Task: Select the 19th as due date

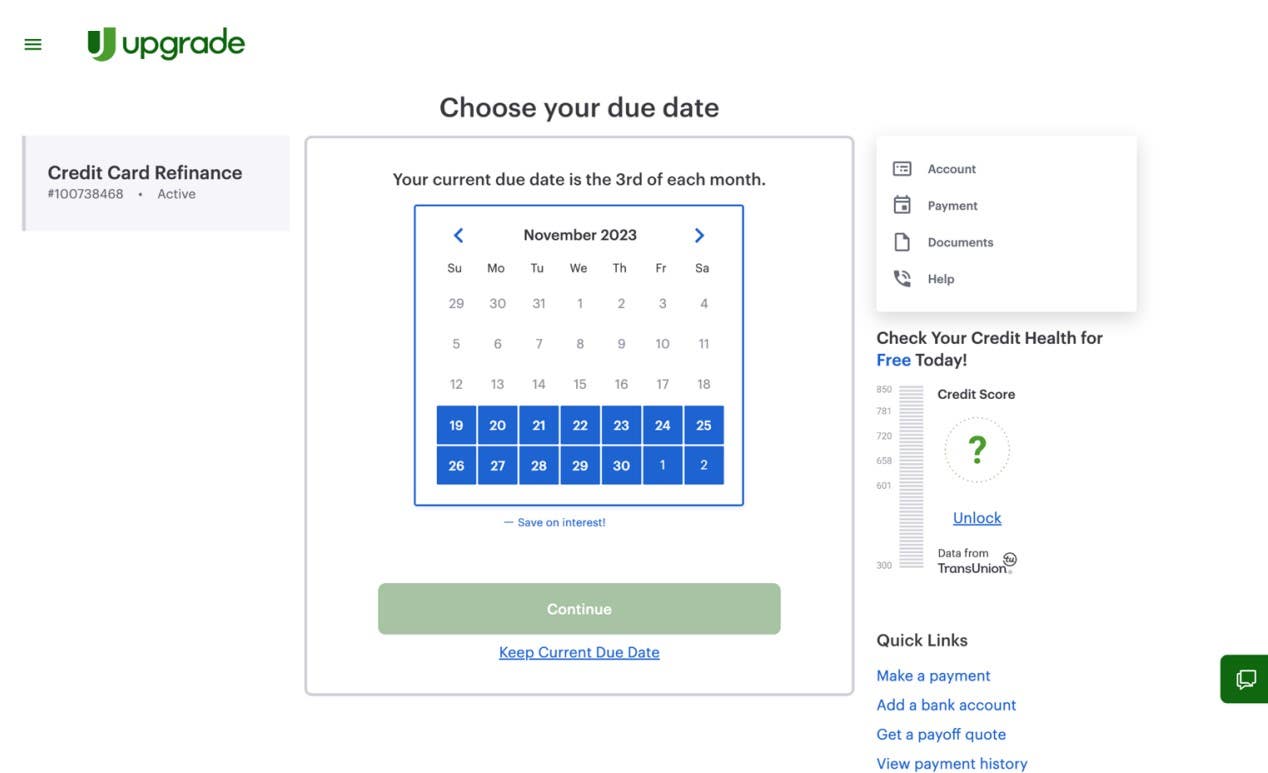Action: (x=456, y=425)
